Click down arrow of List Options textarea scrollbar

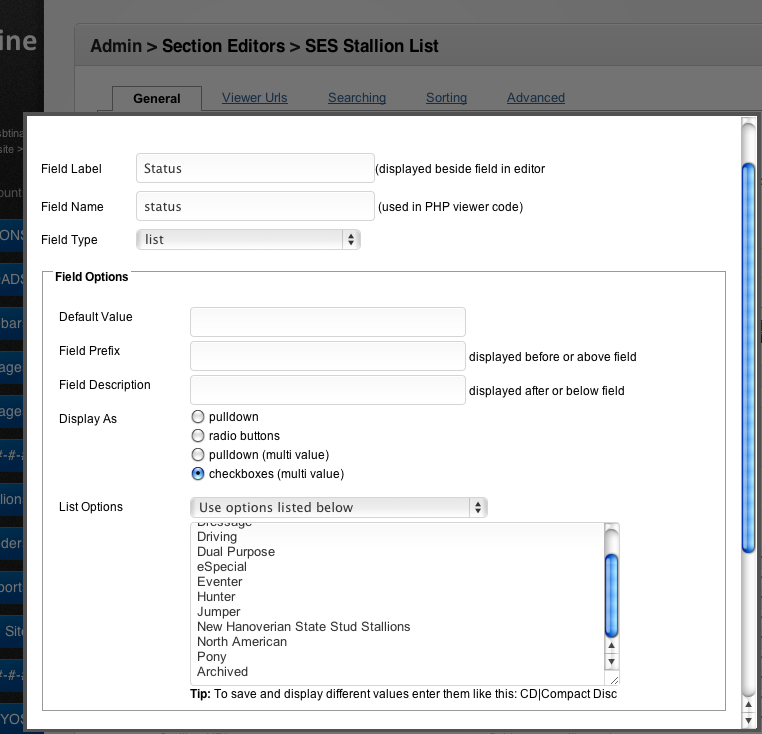click(x=612, y=661)
